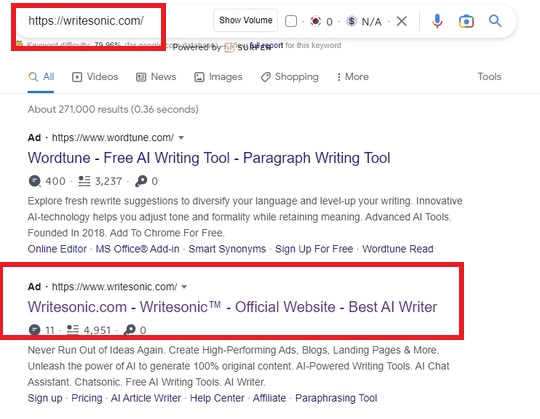Click Wordtune keyword icon showing 0

[x=141, y=181]
